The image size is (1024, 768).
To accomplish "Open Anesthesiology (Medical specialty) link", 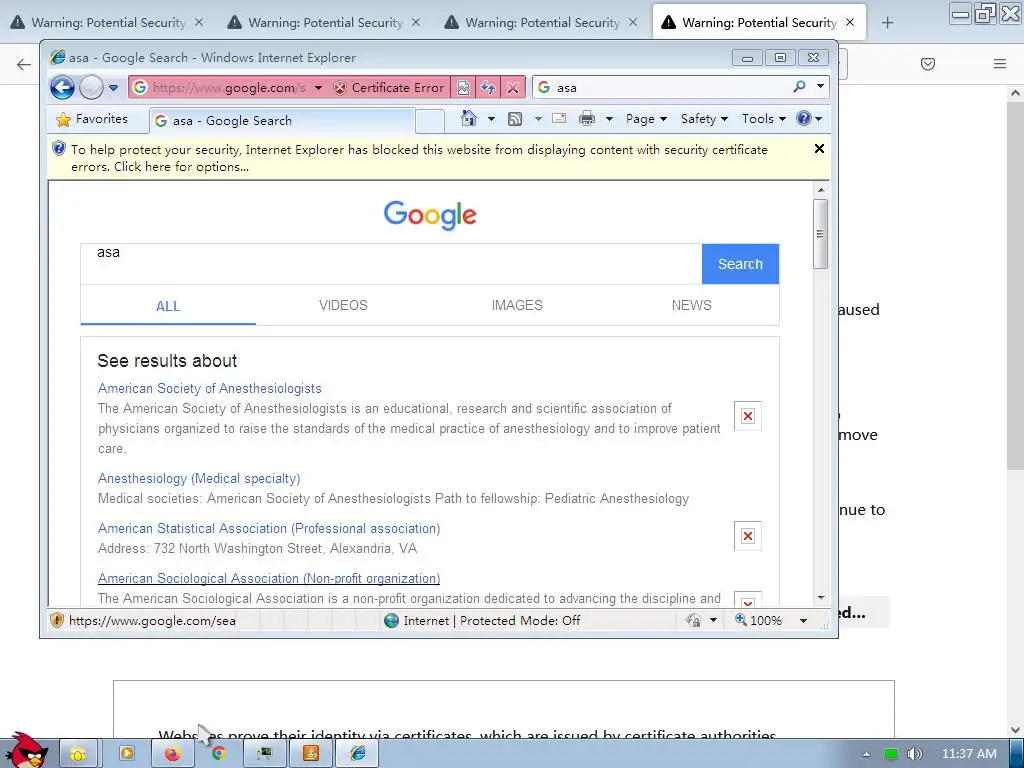I will tap(199, 479).
